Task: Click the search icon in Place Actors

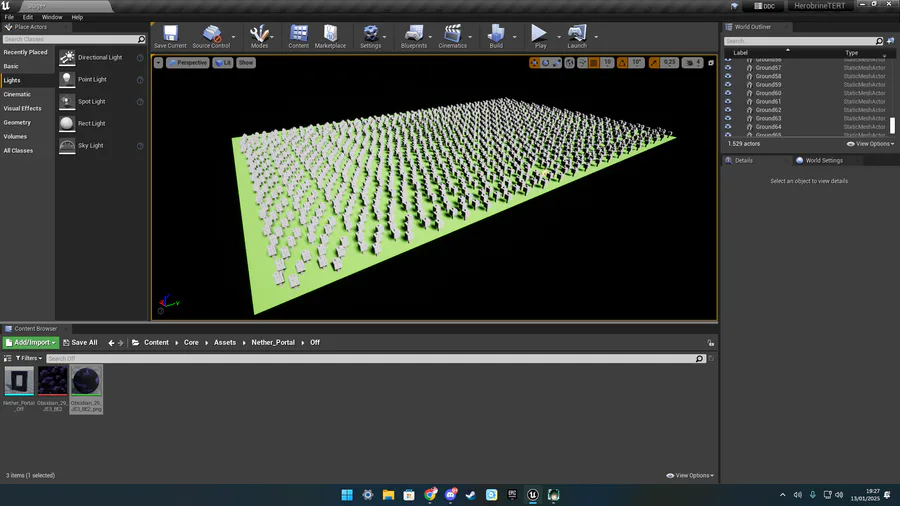Action: click(141, 39)
